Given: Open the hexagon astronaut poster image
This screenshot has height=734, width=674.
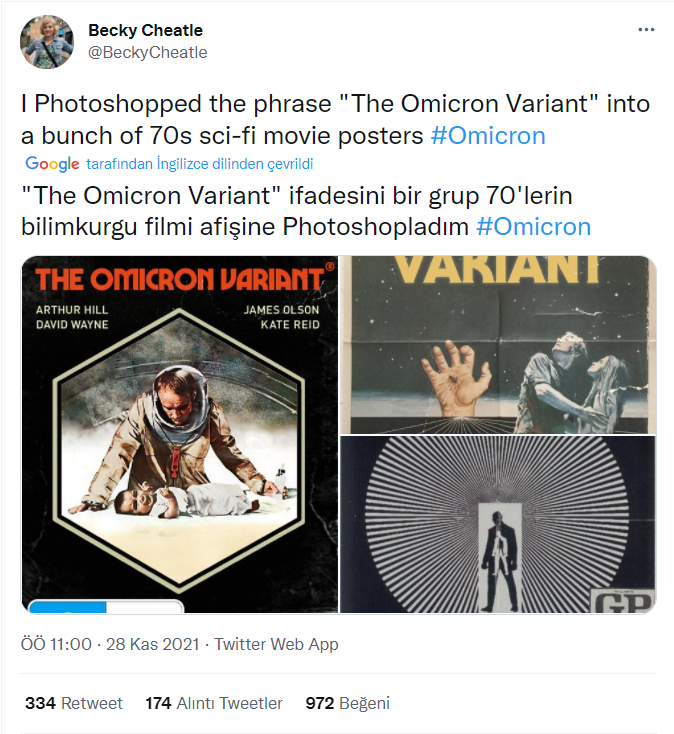Looking at the screenshot, I should (180, 434).
